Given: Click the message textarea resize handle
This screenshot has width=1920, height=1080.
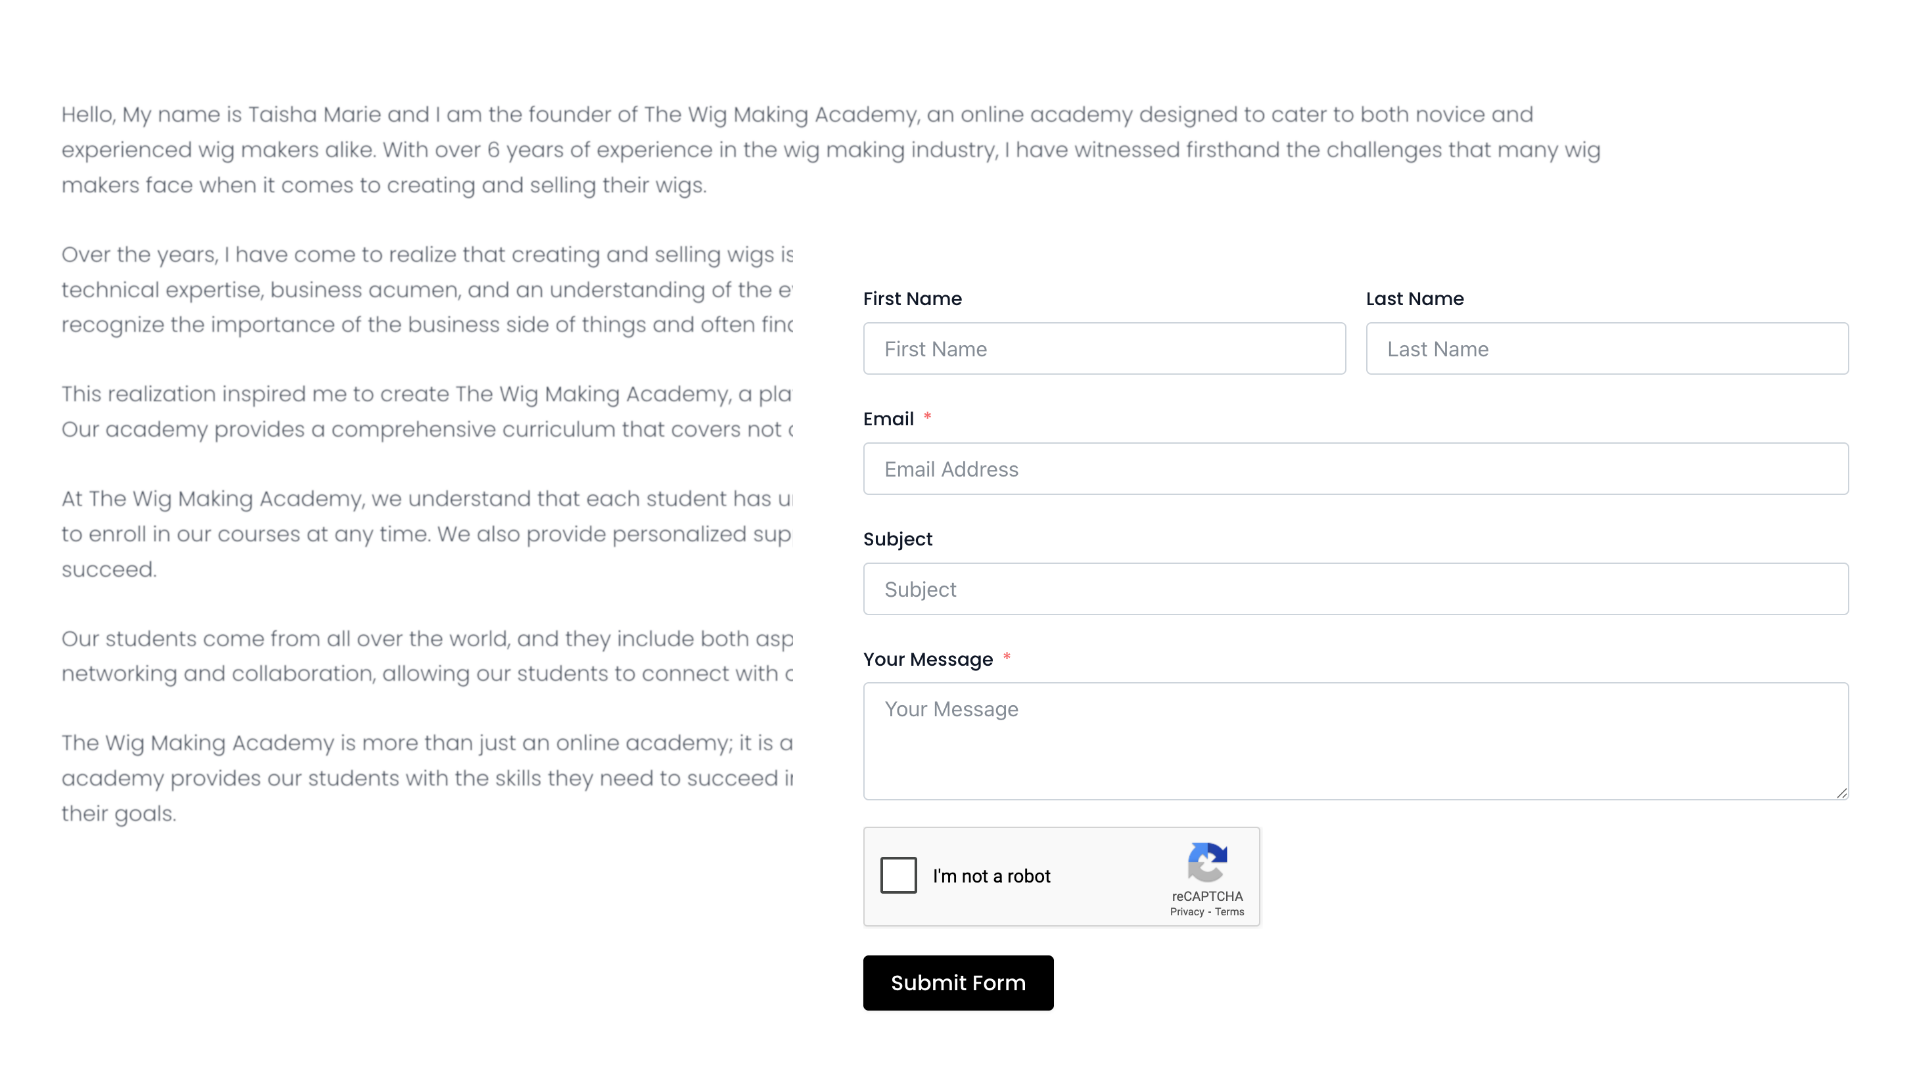Looking at the screenshot, I should point(1841,793).
